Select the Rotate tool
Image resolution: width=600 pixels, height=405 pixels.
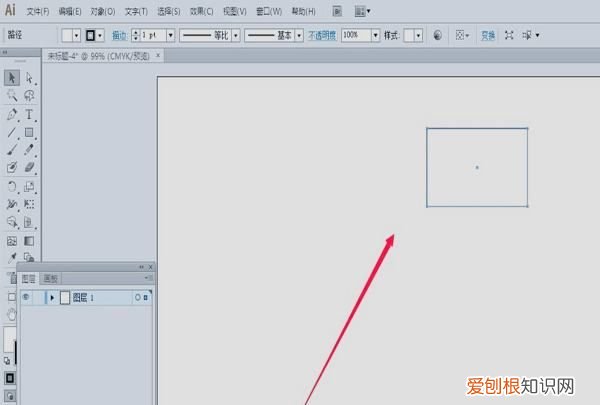pos(12,186)
